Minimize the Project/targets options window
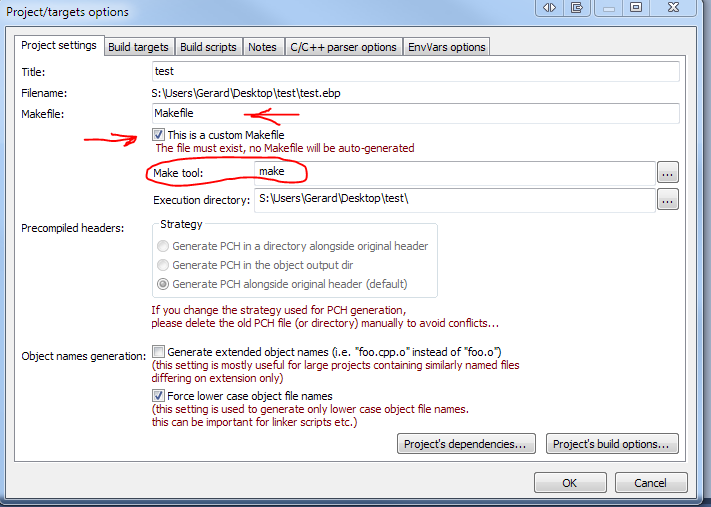The image size is (711, 507). pos(609,8)
